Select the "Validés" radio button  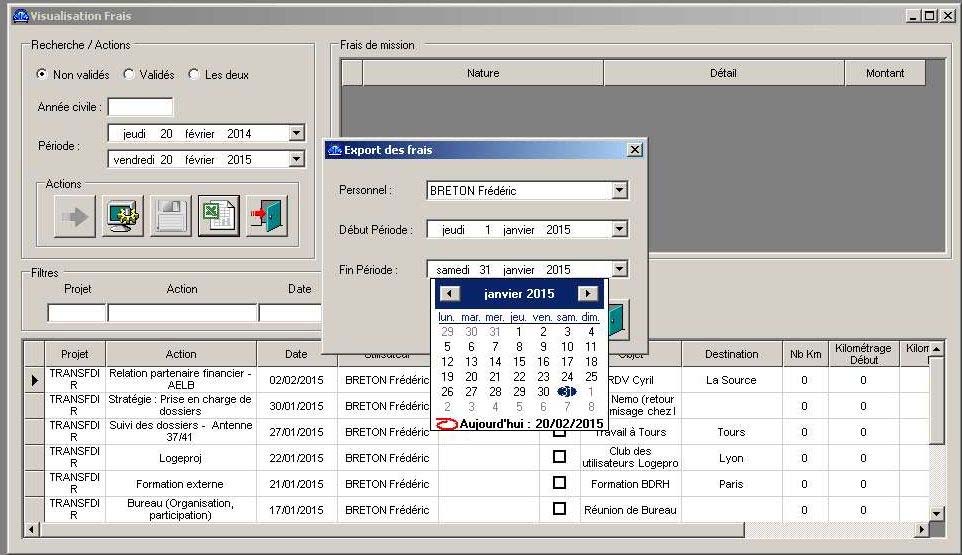tap(129, 75)
